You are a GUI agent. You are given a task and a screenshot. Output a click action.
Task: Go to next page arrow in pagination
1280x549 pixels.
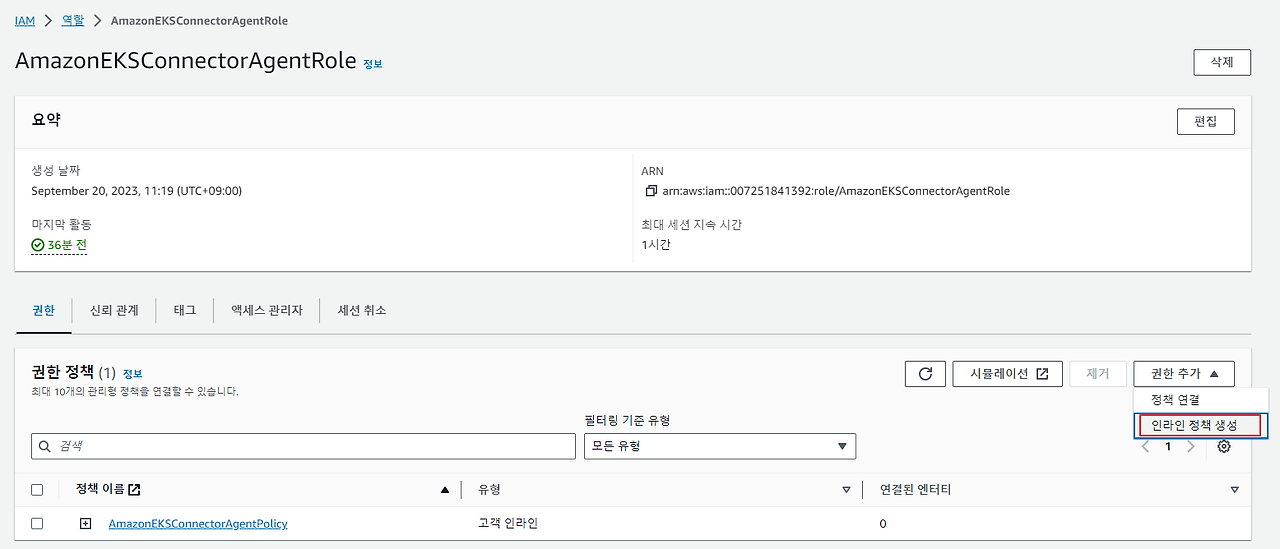click(1190, 446)
